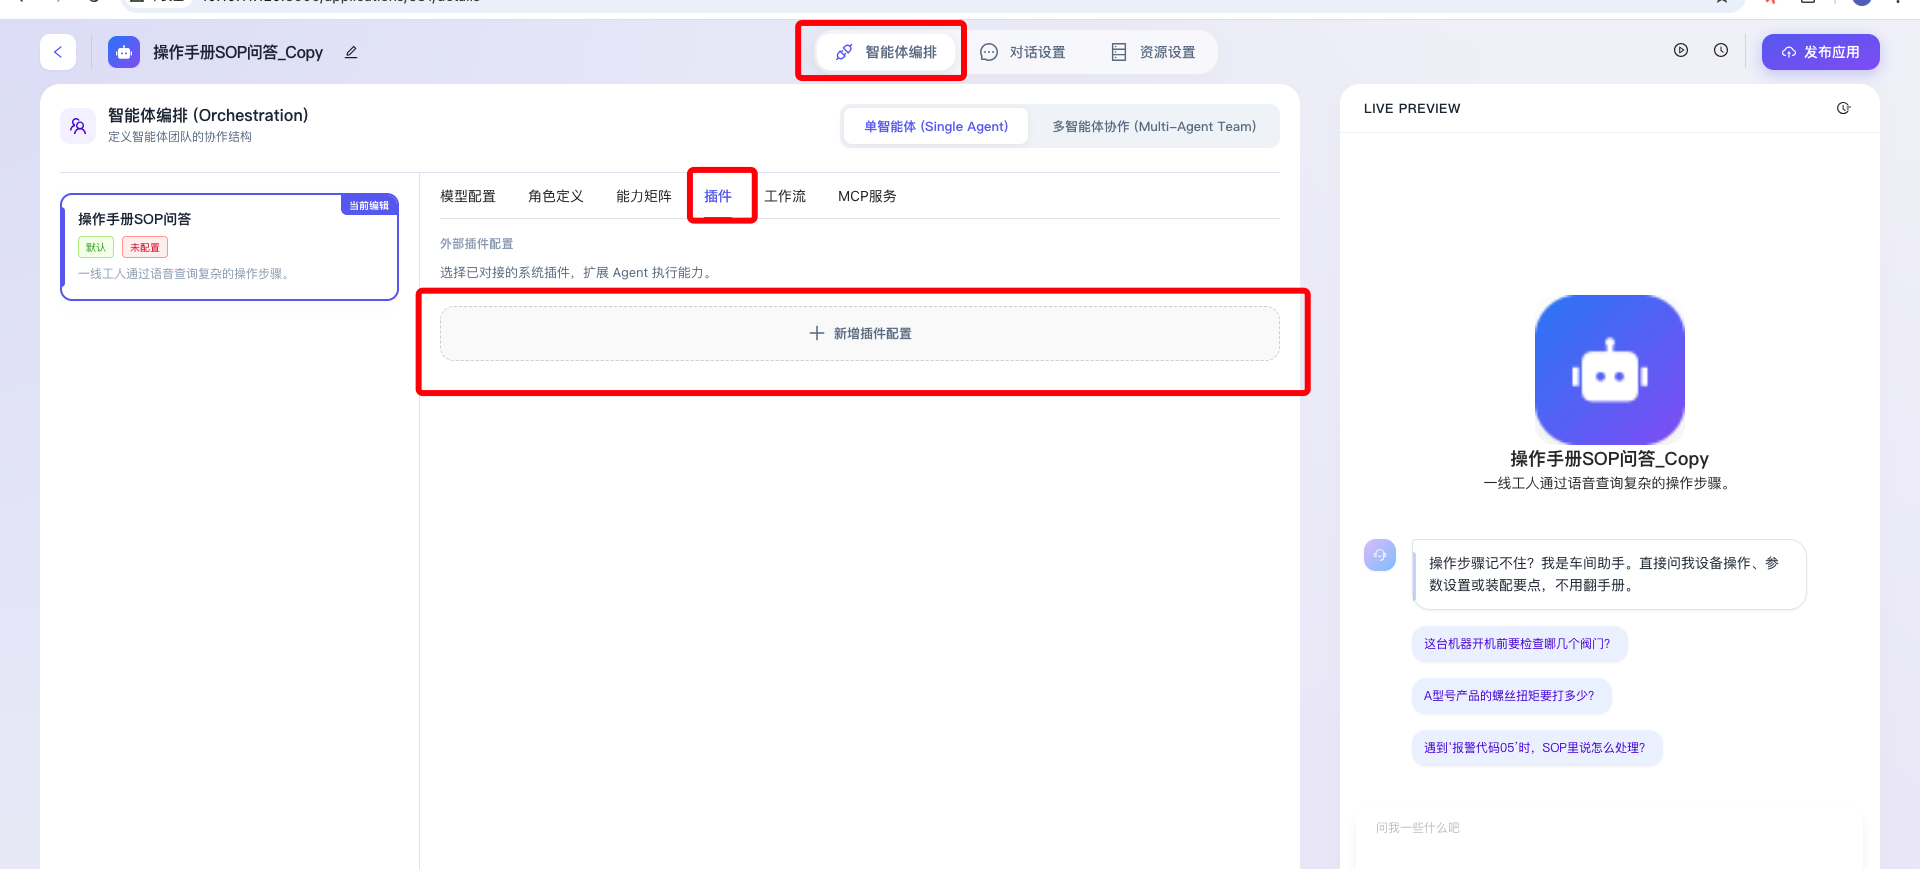Click the play/run icon in the top bar
1920x869 pixels.
(x=1681, y=51)
